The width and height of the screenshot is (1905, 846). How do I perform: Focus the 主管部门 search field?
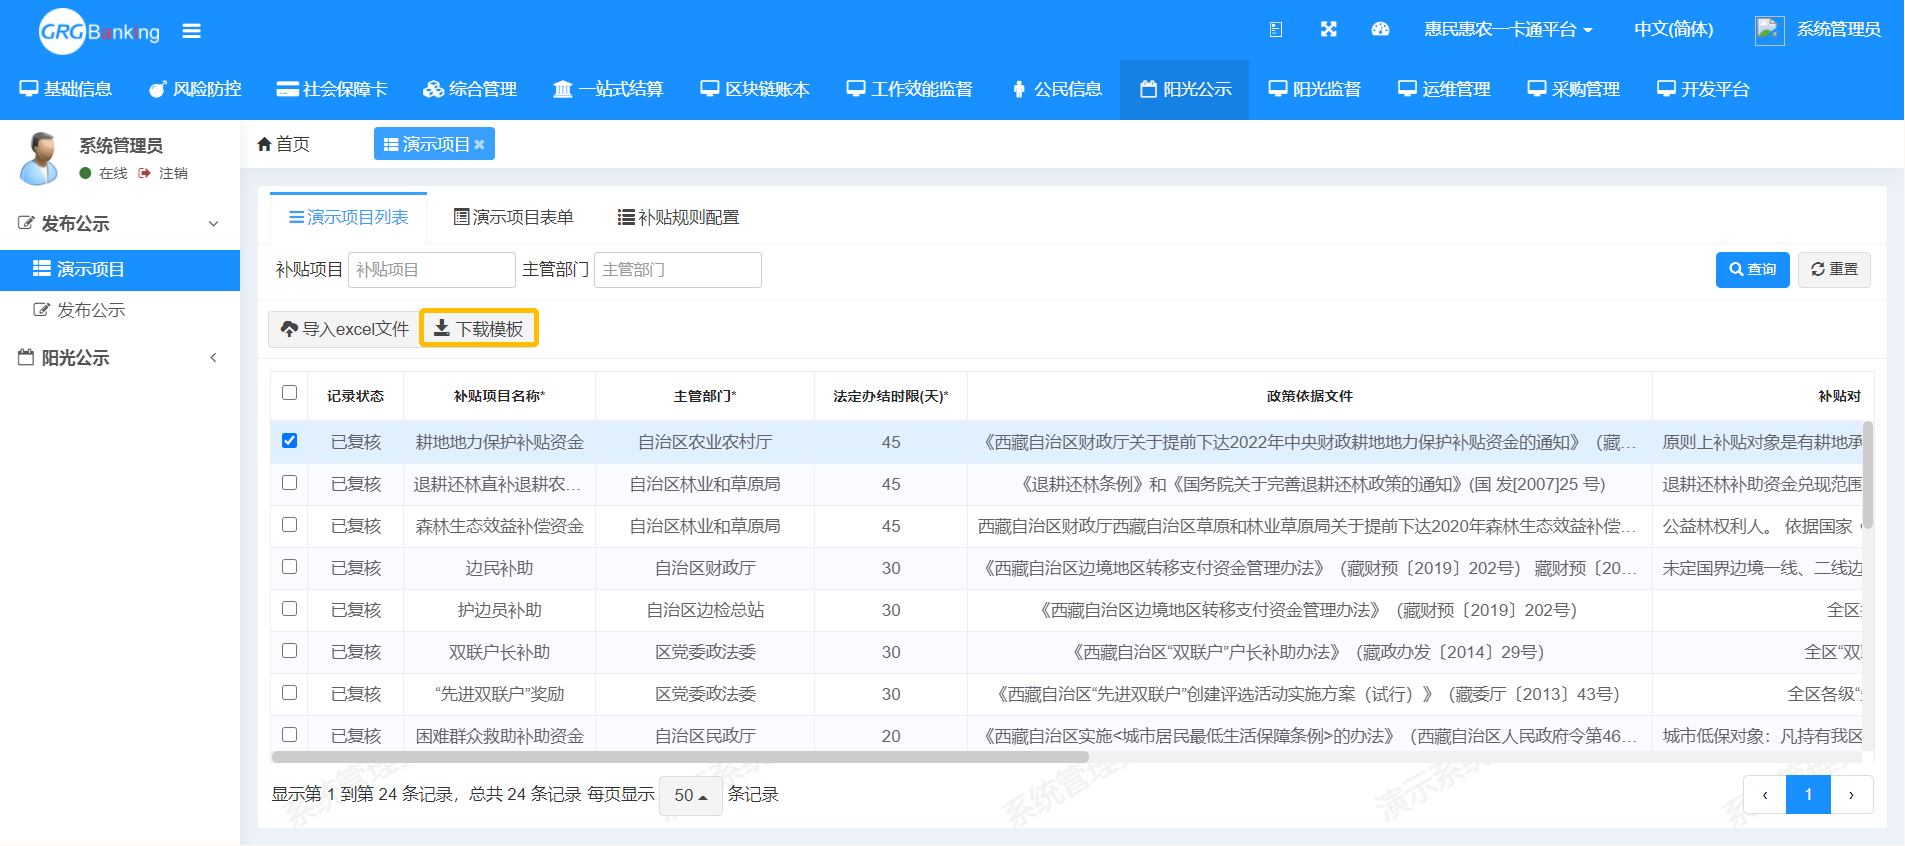677,269
